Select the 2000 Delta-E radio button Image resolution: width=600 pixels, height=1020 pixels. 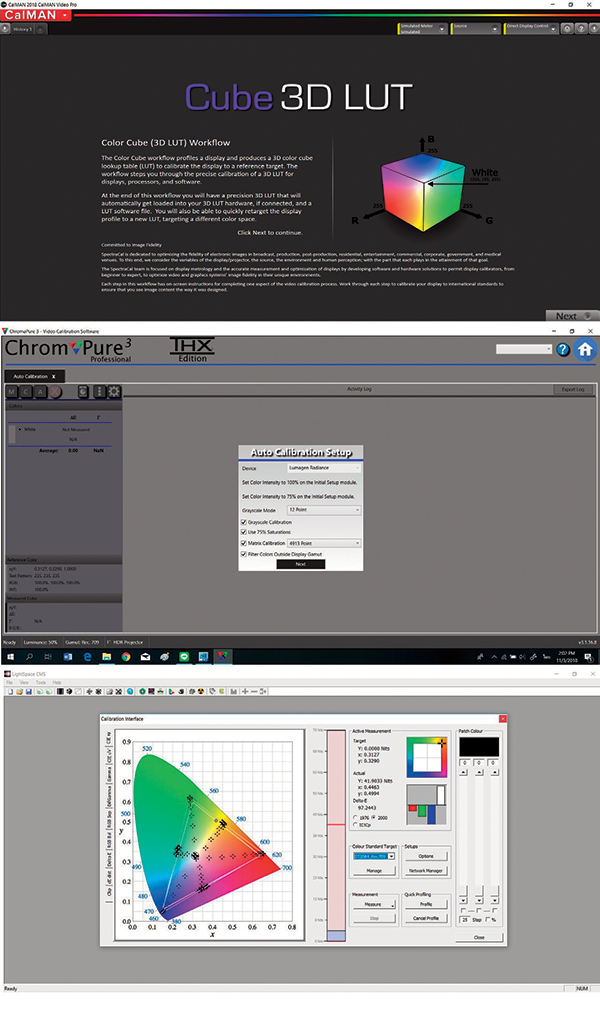(374, 818)
